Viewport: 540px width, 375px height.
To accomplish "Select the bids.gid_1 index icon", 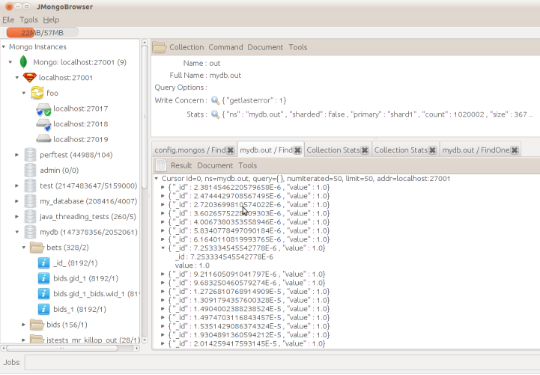I will pyautogui.click(x=44, y=278).
